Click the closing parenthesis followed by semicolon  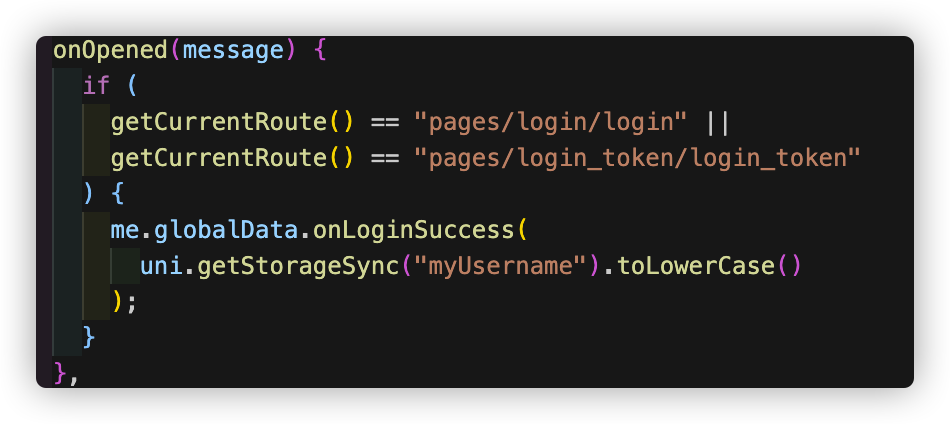tap(118, 302)
